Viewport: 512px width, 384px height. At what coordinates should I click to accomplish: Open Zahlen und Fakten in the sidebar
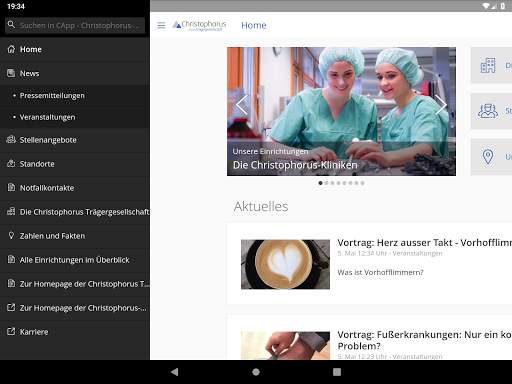click(75, 236)
